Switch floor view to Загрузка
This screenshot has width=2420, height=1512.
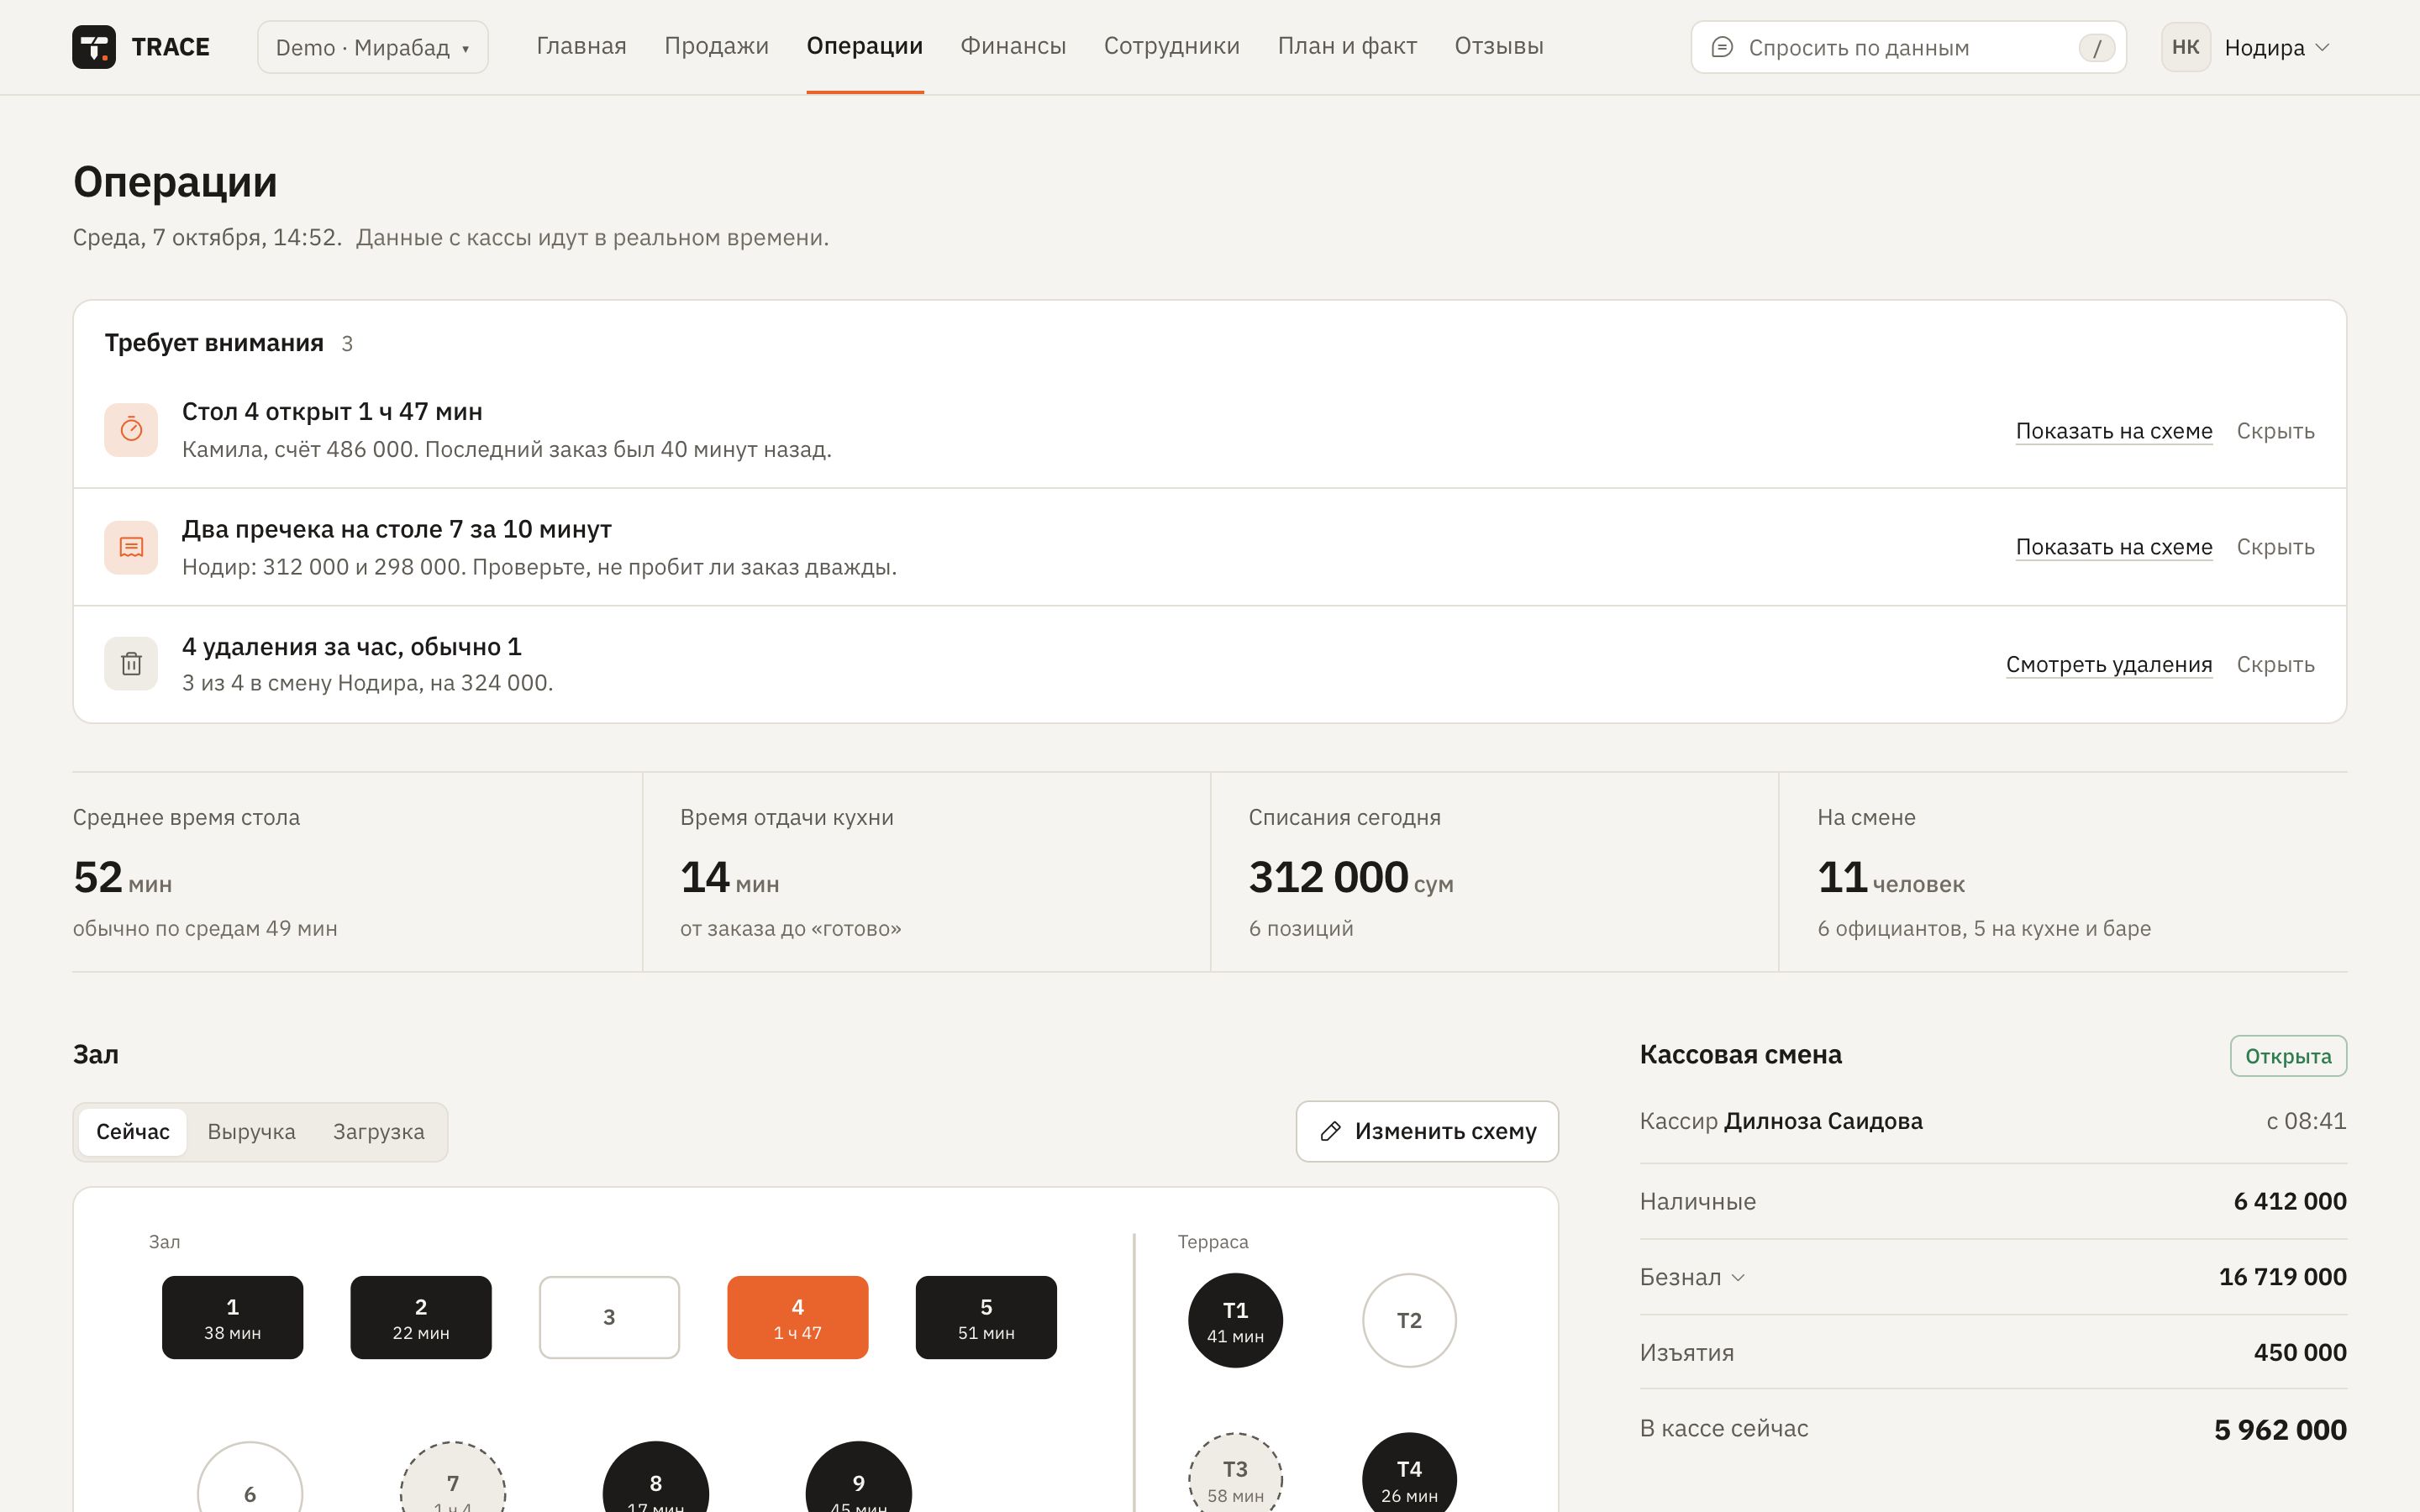(378, 1132)
